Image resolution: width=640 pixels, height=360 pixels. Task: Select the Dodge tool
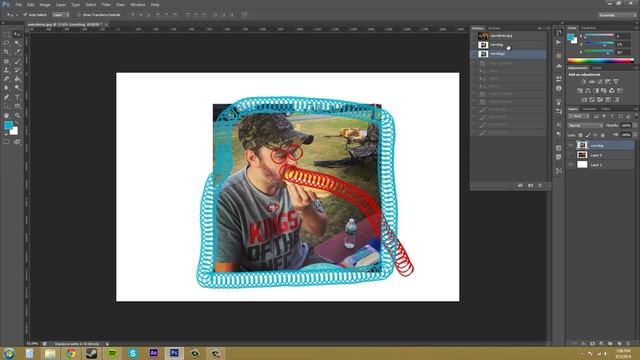[x=17, y=87]
